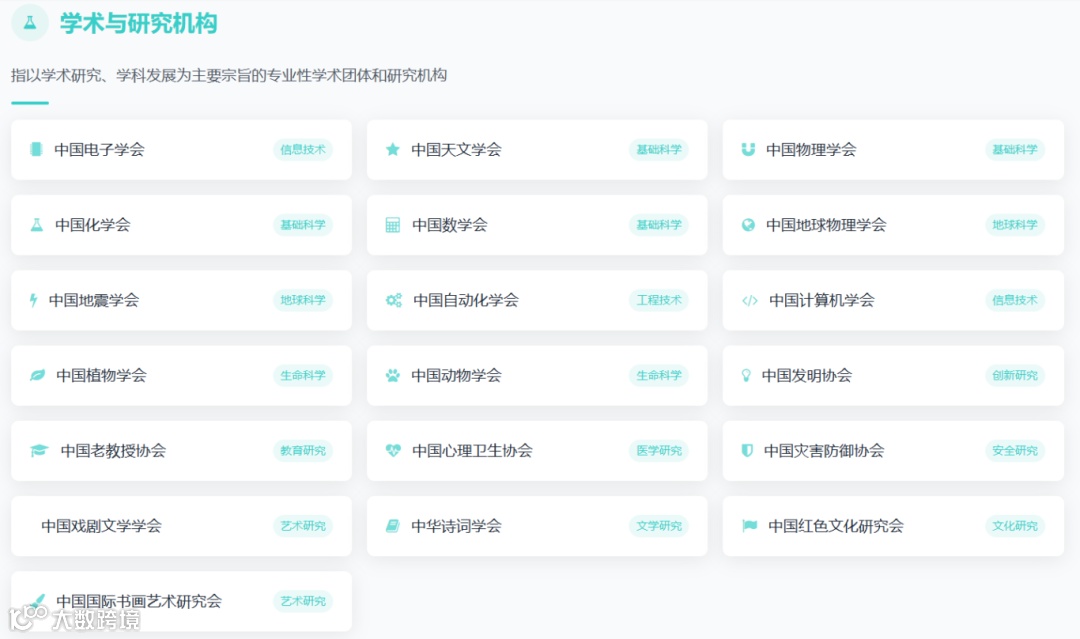Click the book icon next to 中华诗词学会
Screen dimensions: 1080x639
[x=393, y=525]
